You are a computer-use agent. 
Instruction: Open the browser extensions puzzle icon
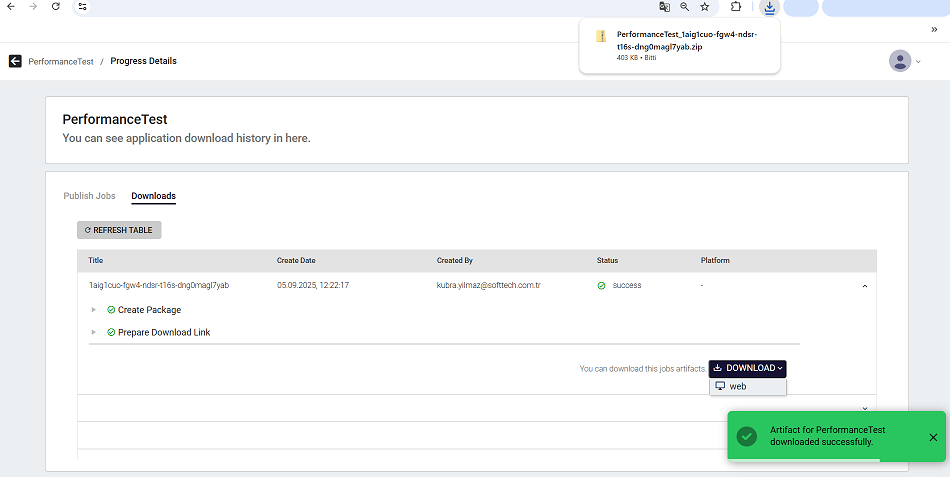[736, 6]
